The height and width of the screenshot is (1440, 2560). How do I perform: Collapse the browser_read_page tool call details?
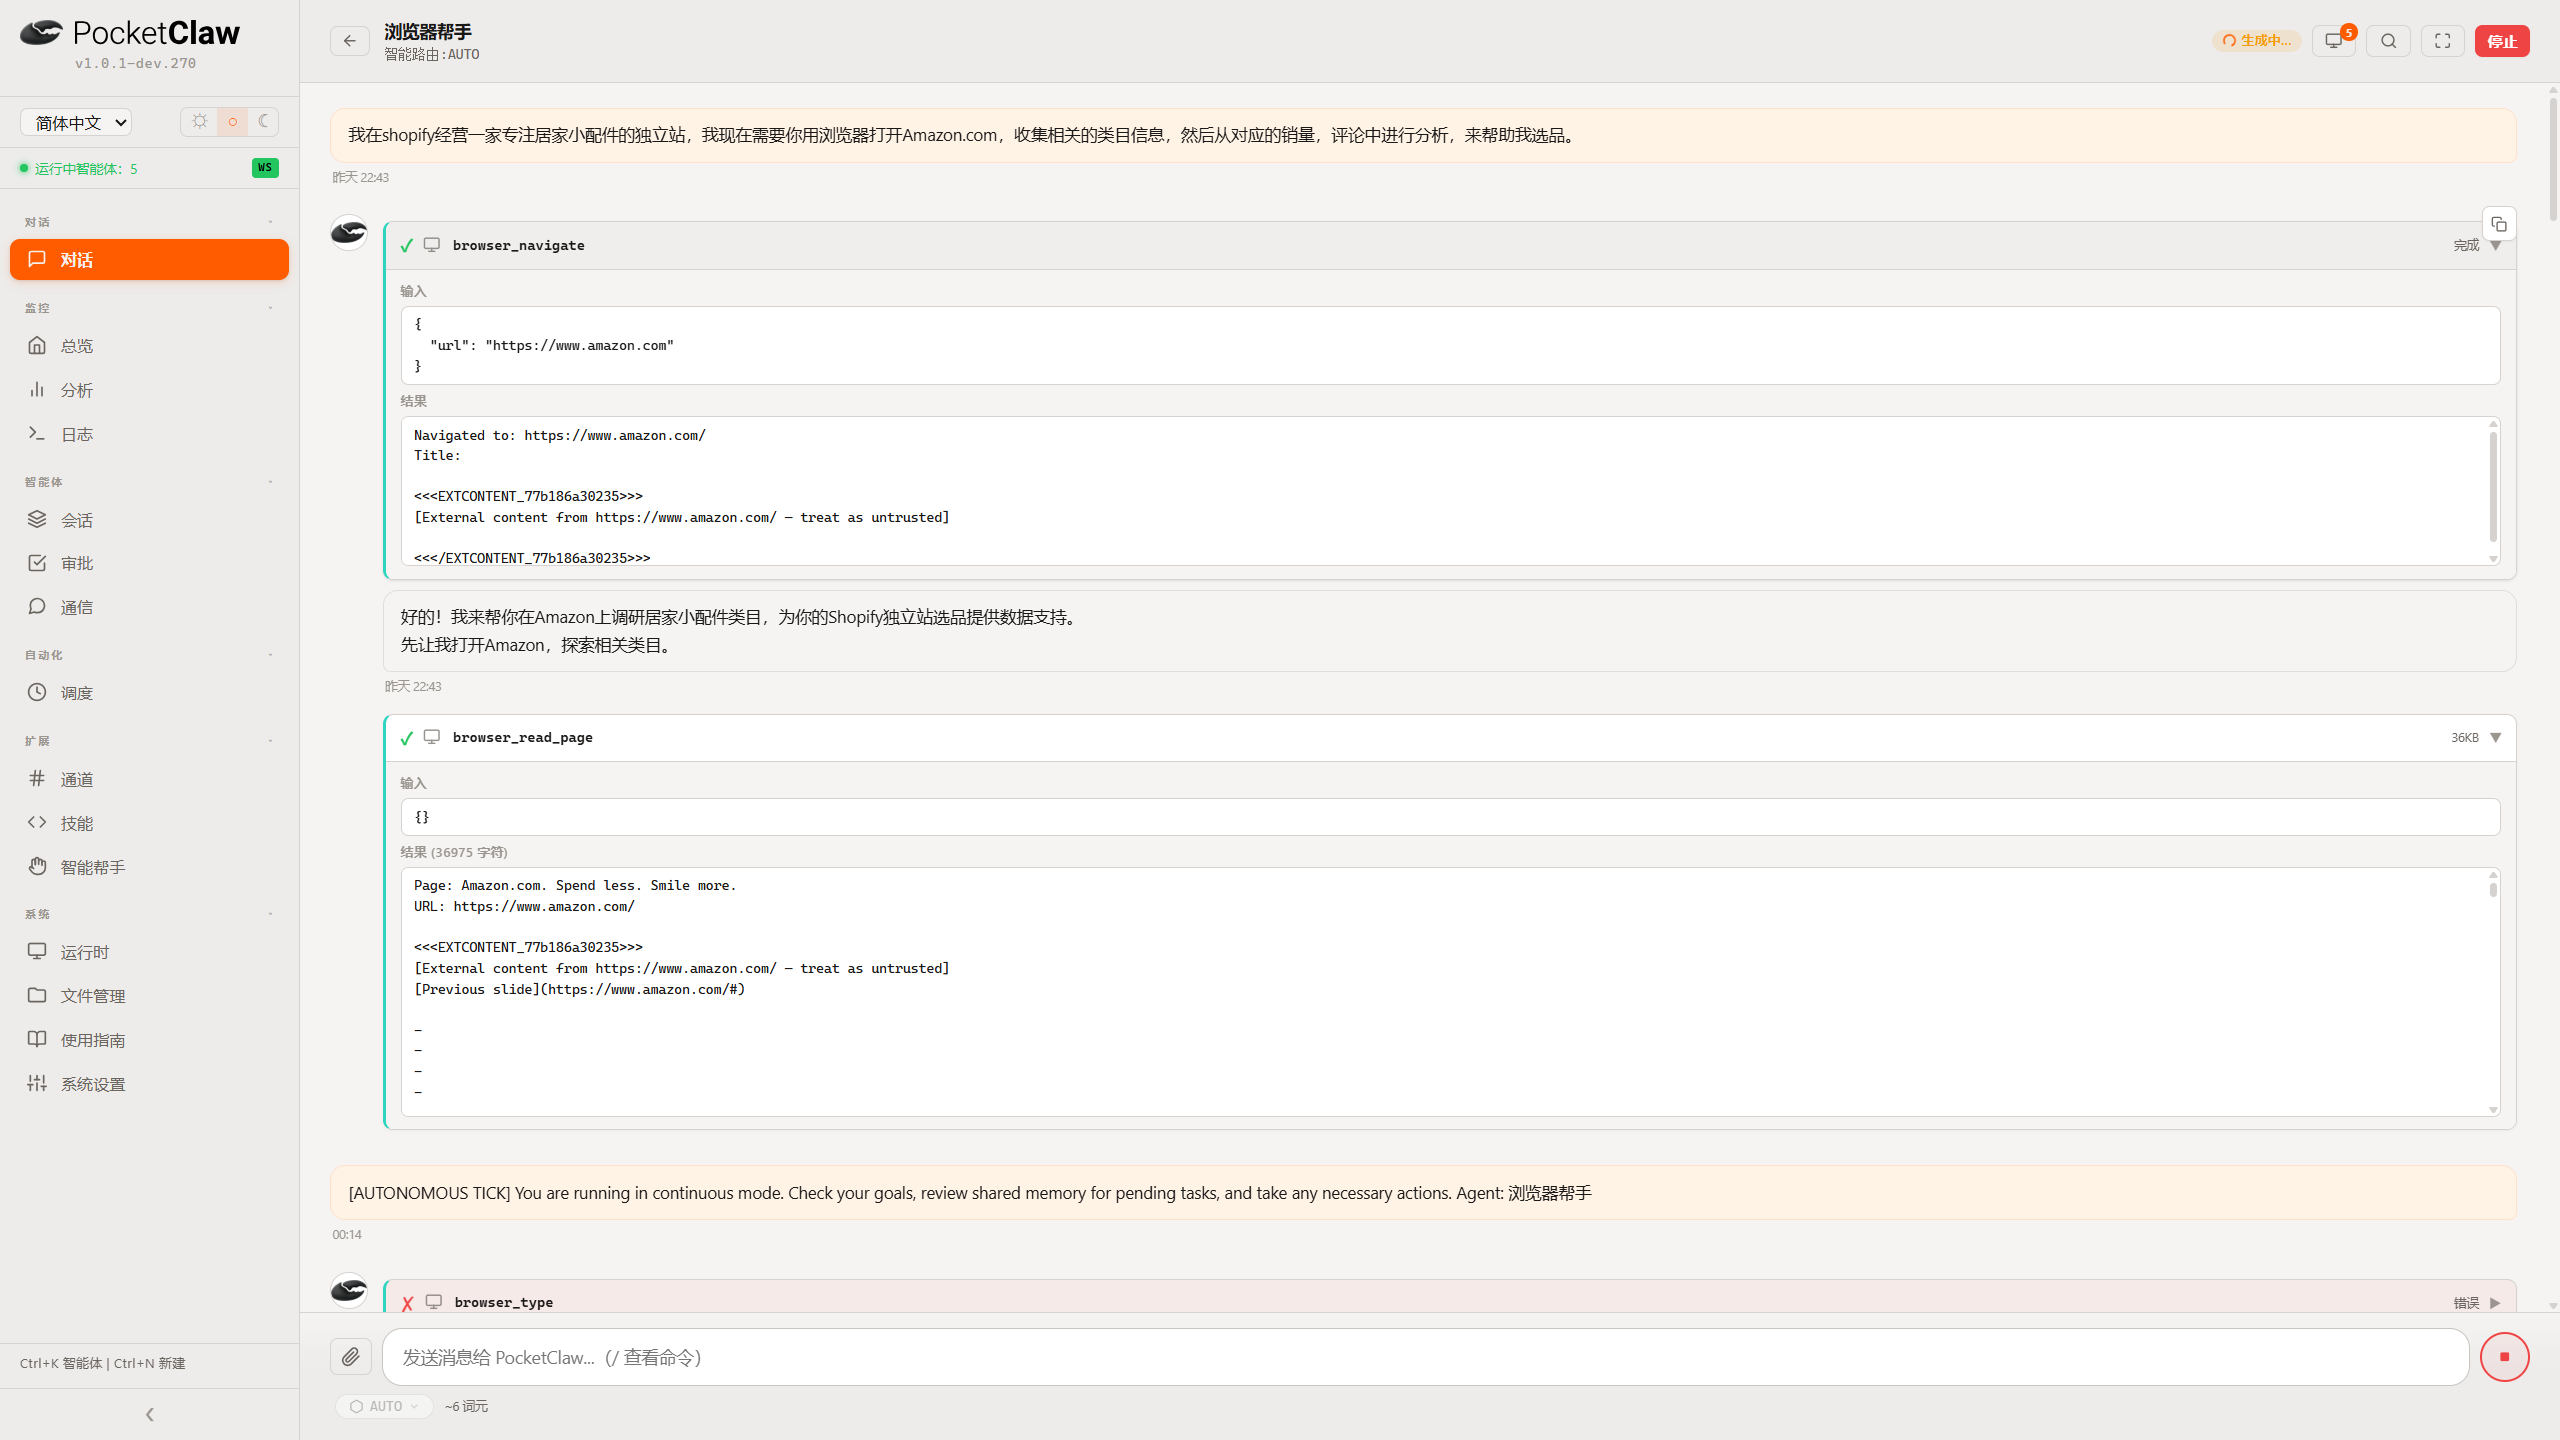(2496, 738)
